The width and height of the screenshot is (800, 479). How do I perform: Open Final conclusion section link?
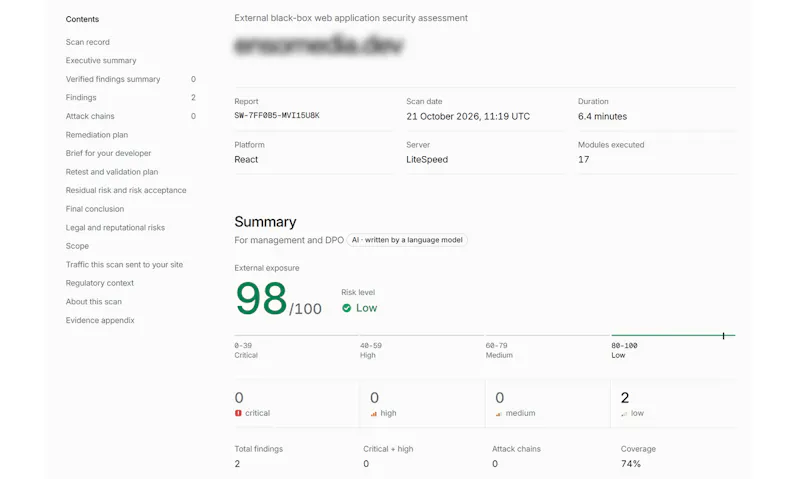(x=94, y=209)
